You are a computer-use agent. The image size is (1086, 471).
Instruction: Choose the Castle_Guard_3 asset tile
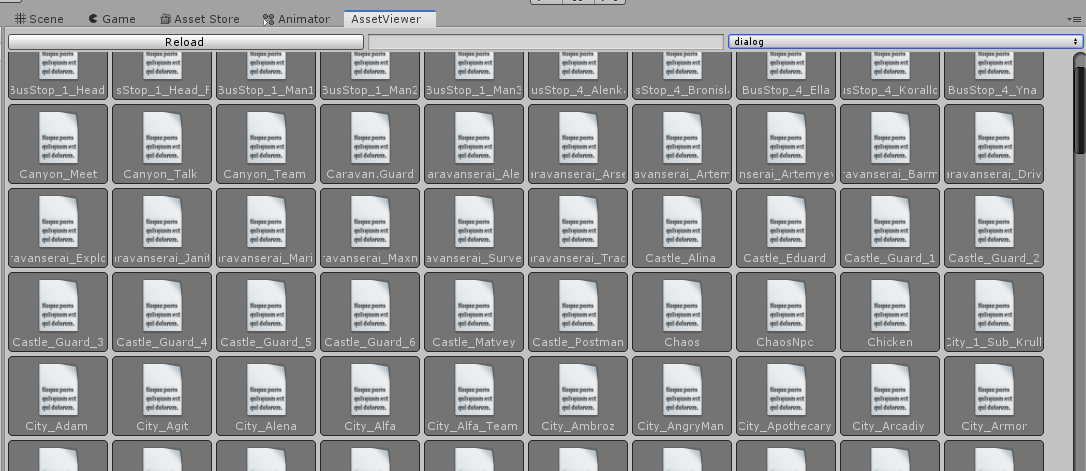tap(58, 312)
